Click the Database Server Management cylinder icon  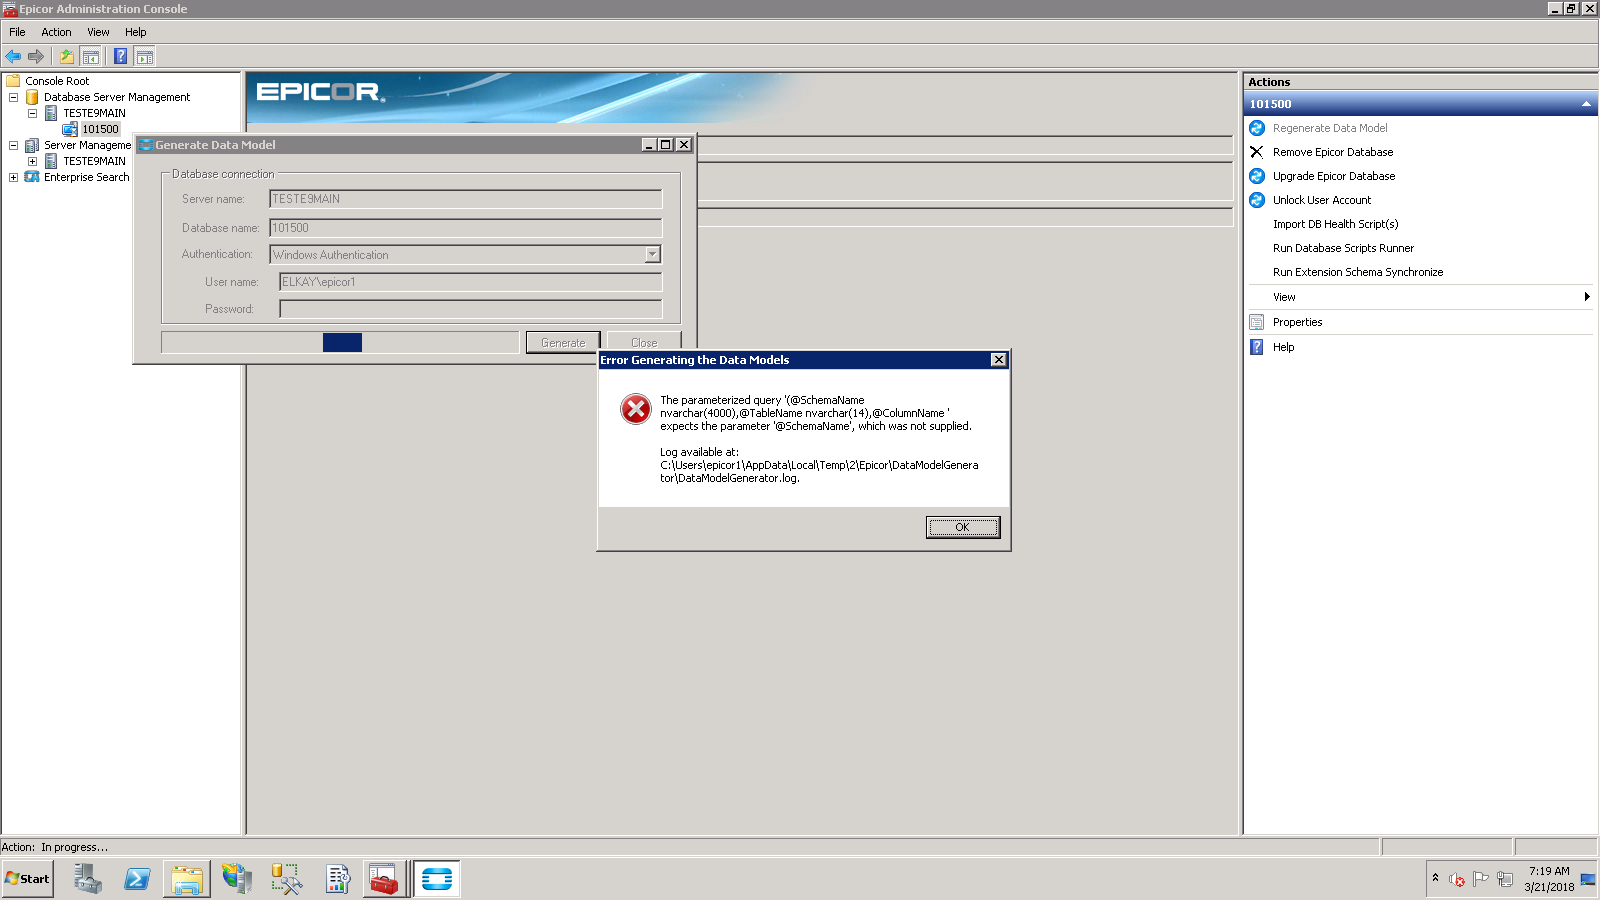coord(32,97)
